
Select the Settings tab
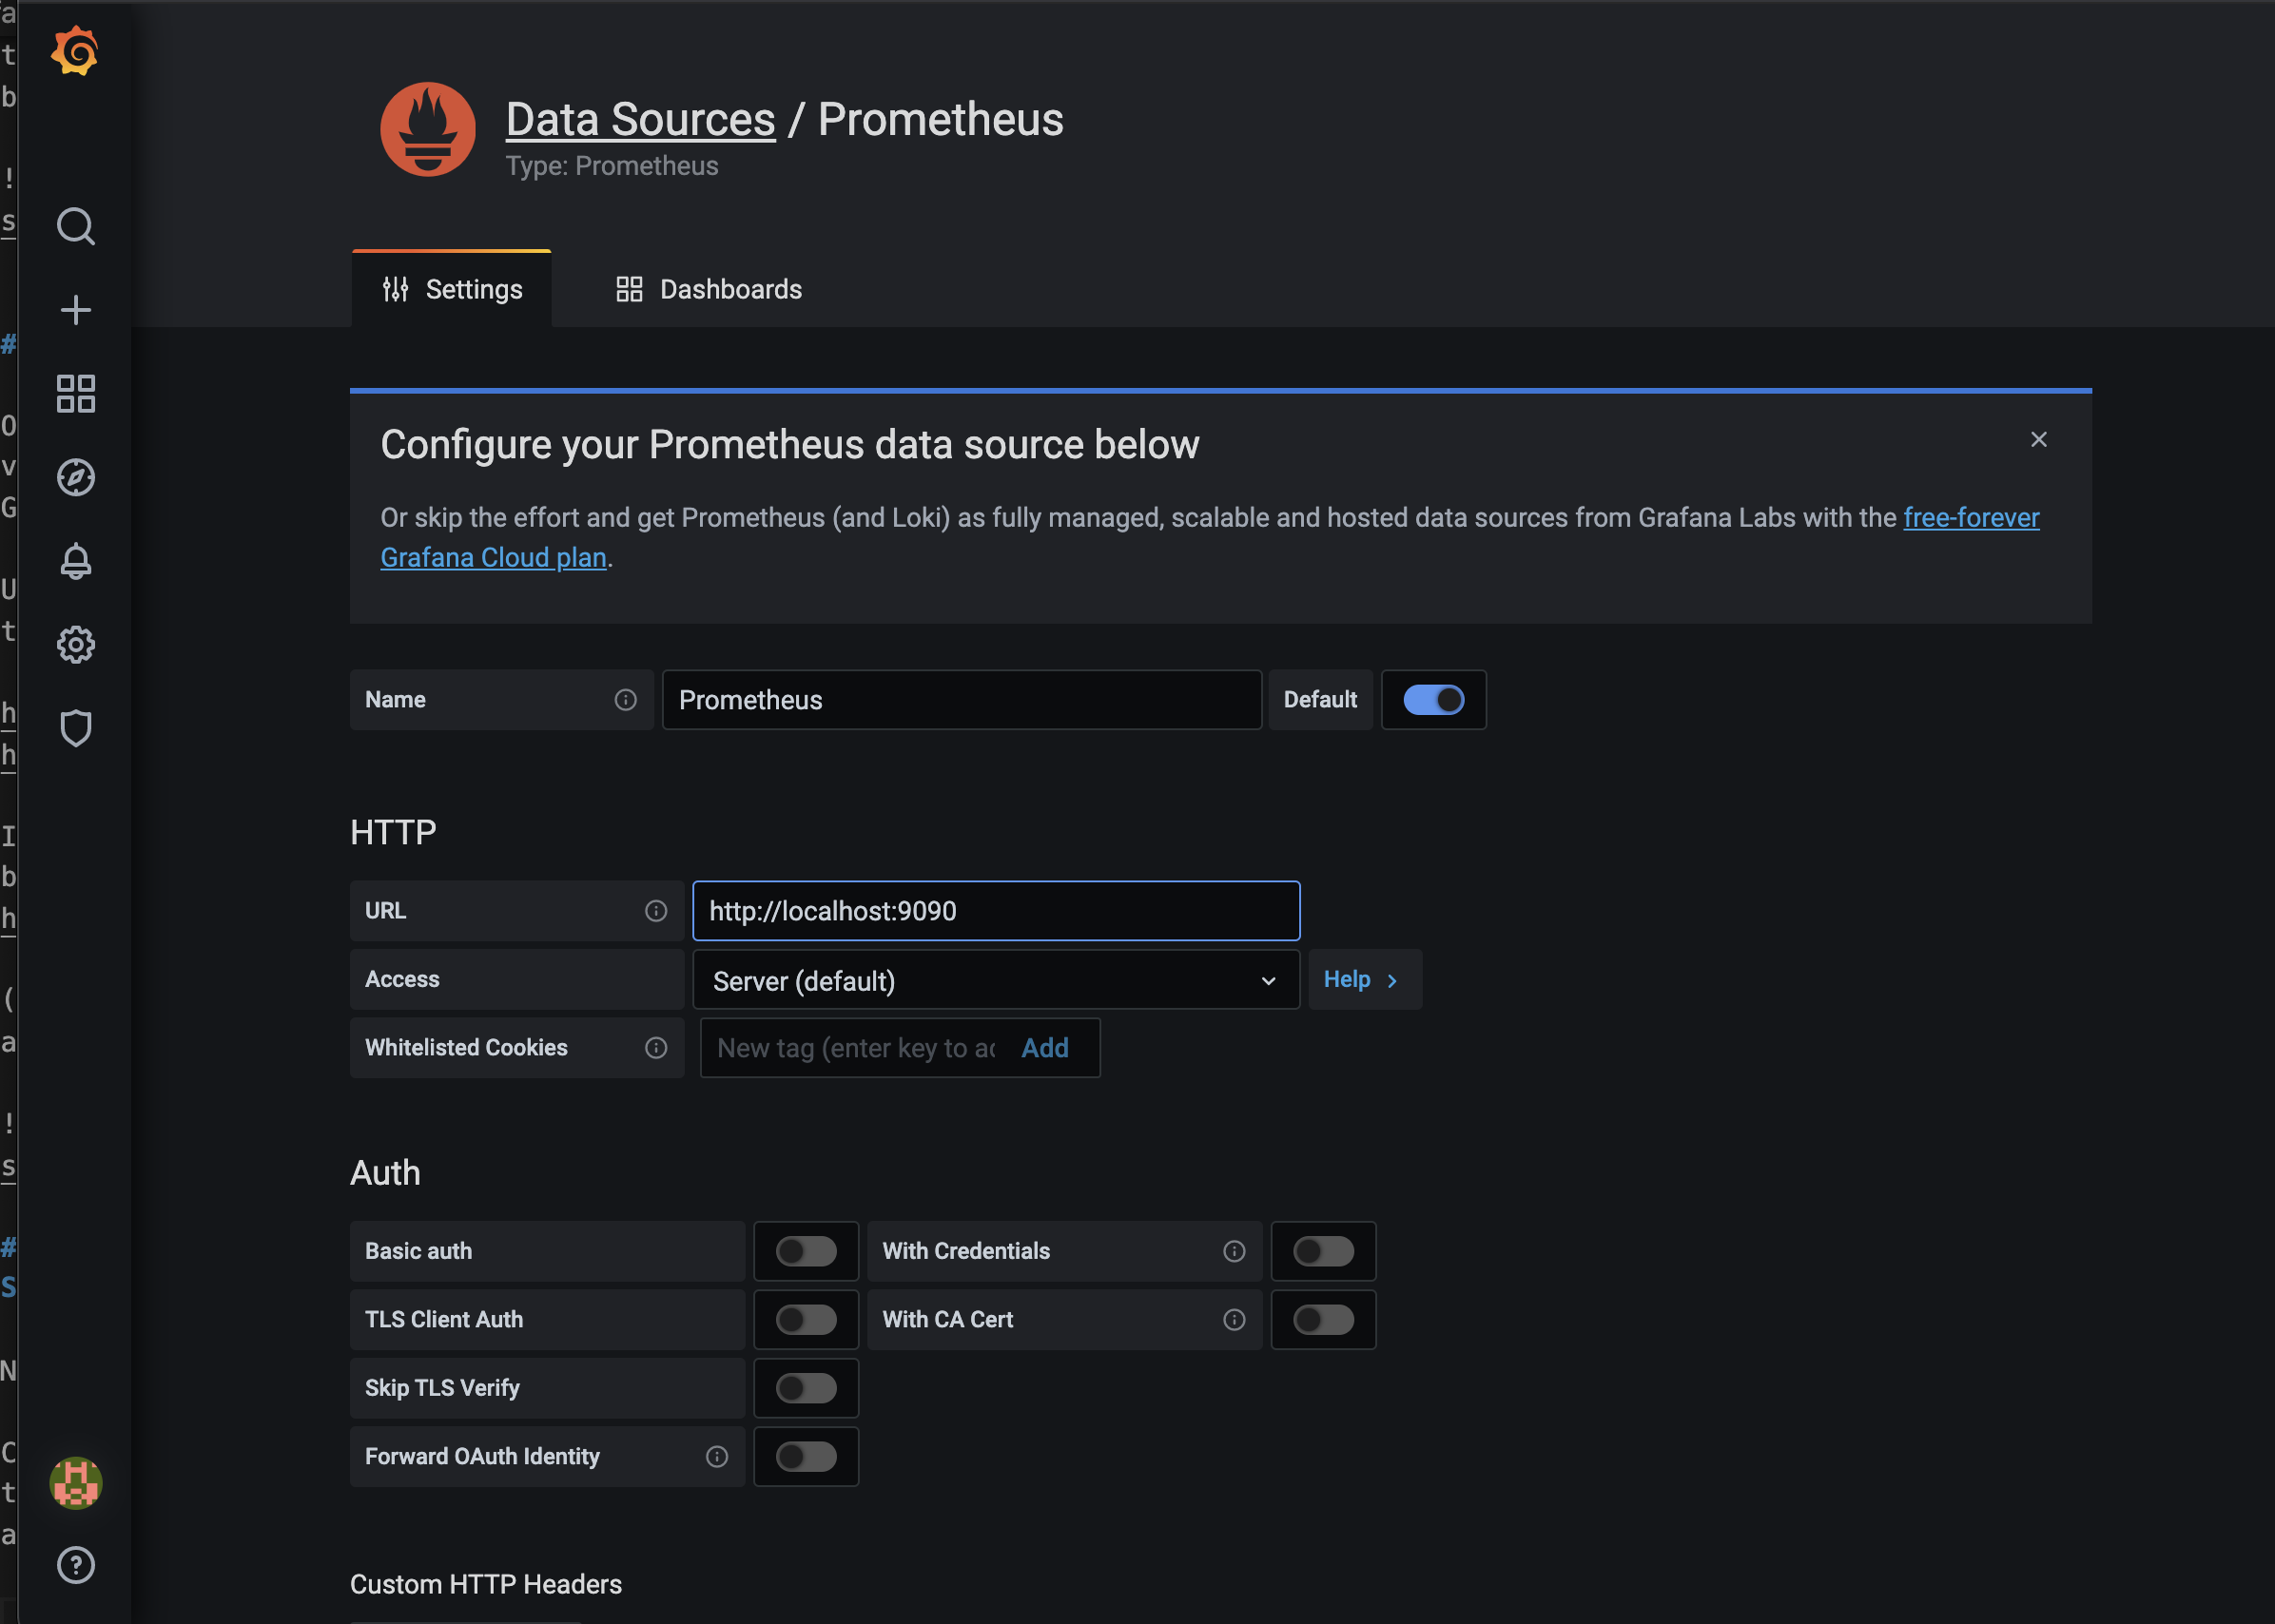point(452,288)
